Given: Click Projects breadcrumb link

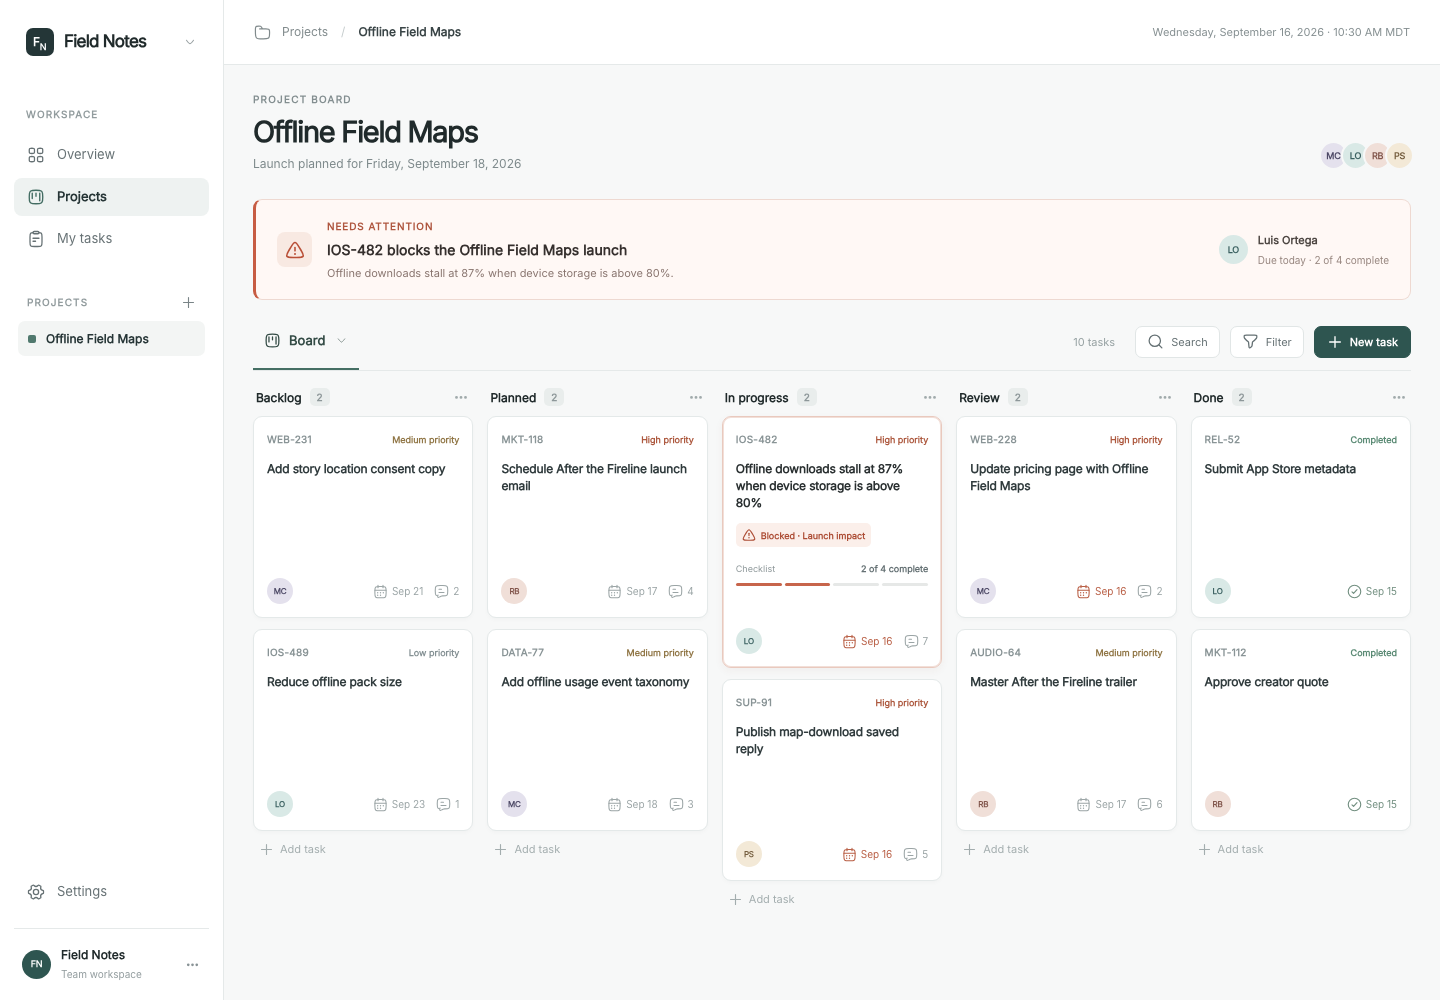Looking at the screenshot, I should click(305, 32).
